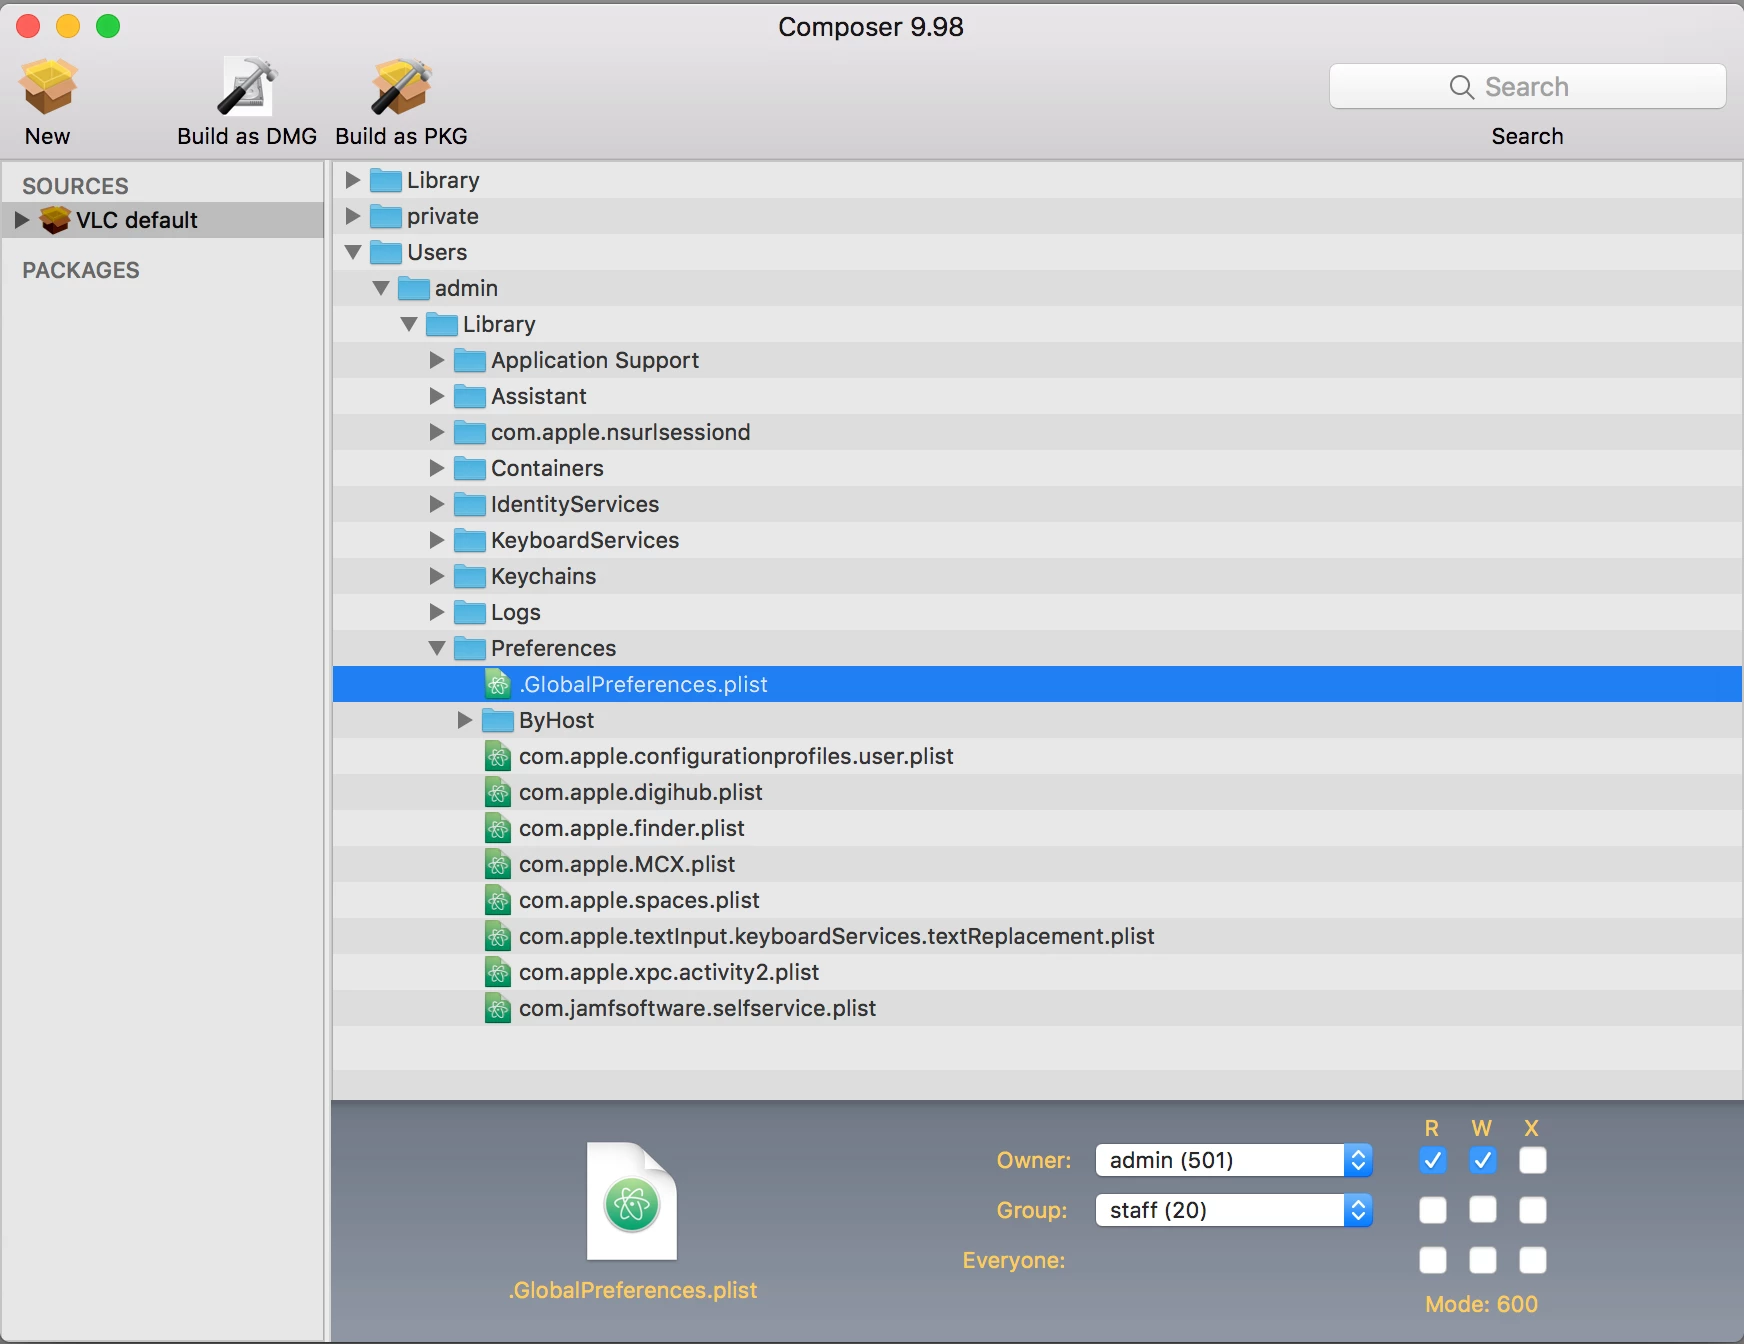Click the large plist preview icon in the details pane
The width and height of the screenshot is (1744, 1344).
(x=632, y=1201)
